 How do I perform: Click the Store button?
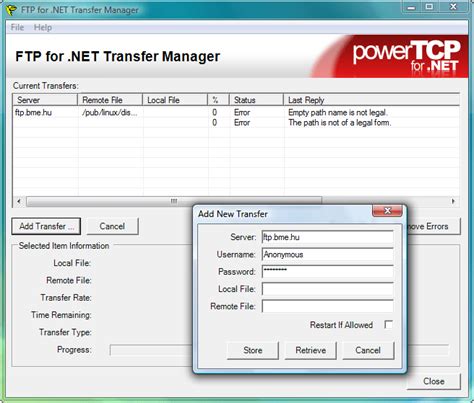253,350
